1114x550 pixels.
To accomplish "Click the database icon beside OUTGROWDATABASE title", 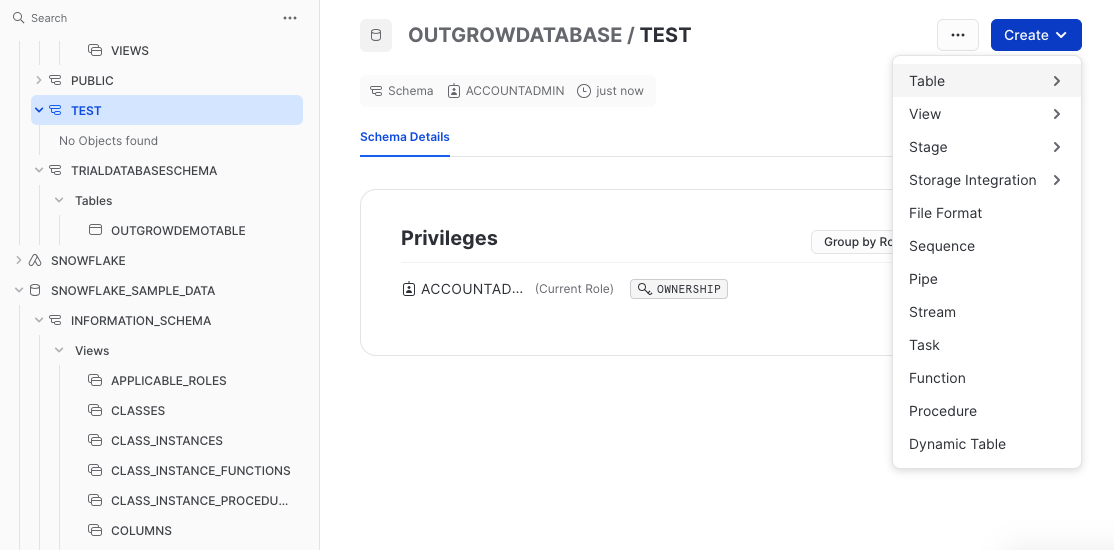I will coord(376,35).
